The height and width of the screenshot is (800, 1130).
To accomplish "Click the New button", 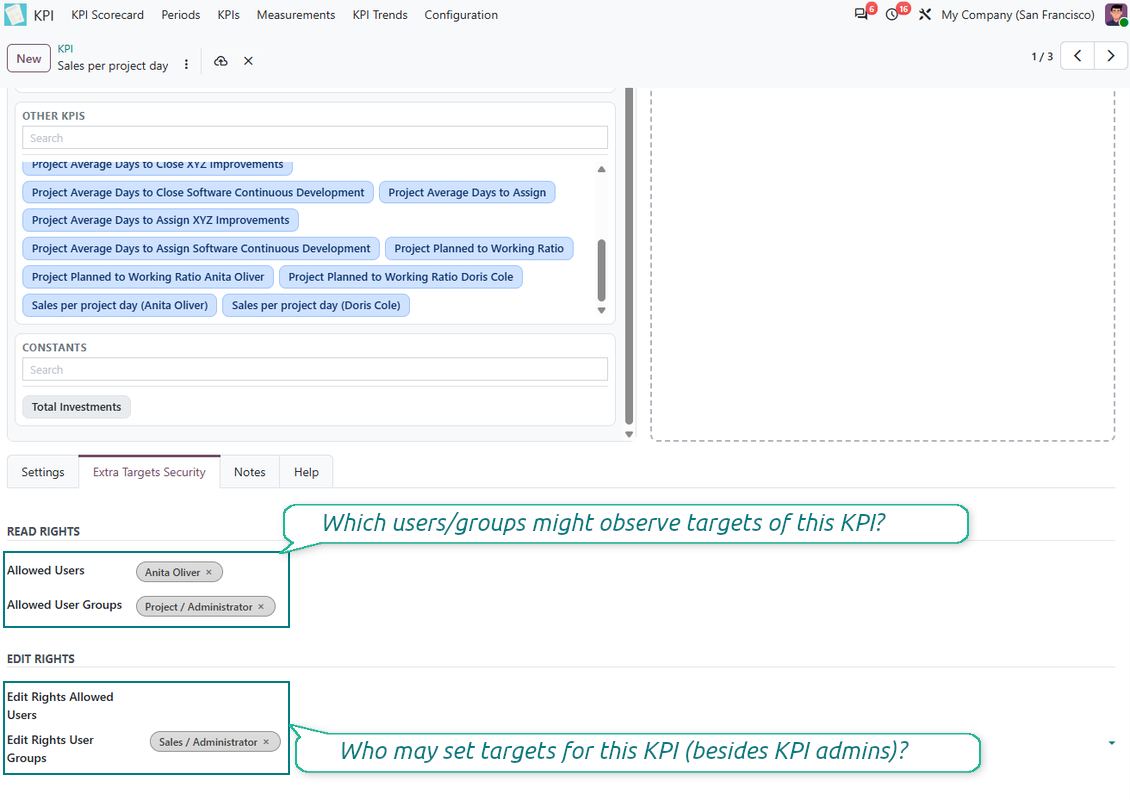I will point(29,58).
